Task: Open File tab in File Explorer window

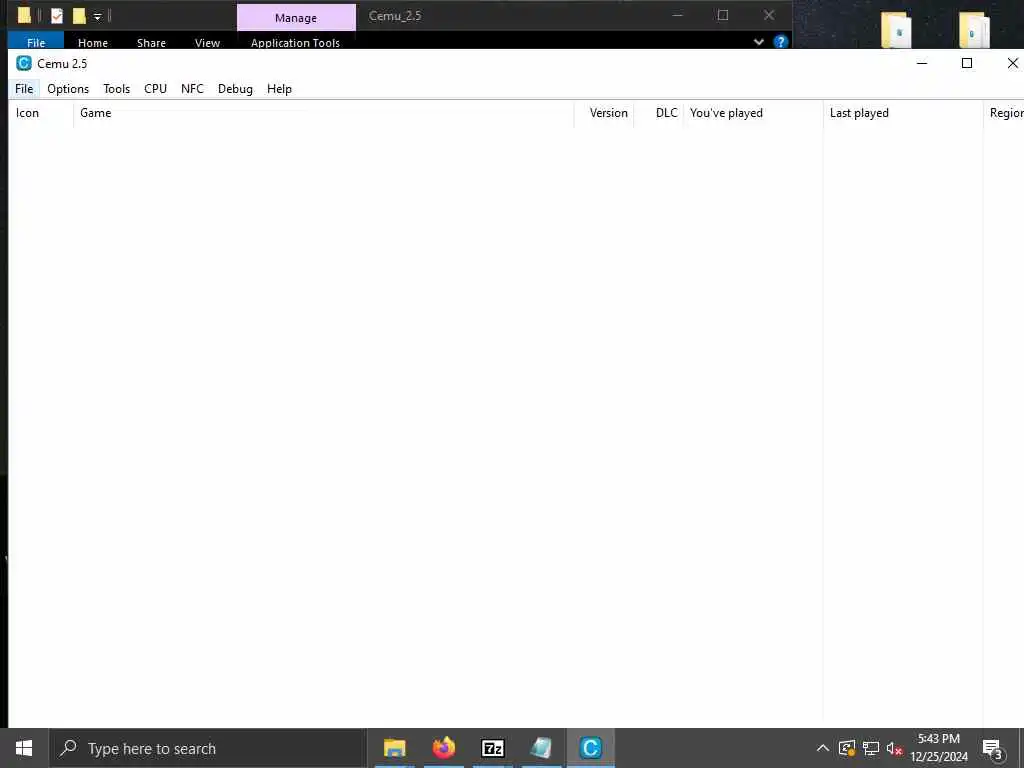Action: point(36,42)
